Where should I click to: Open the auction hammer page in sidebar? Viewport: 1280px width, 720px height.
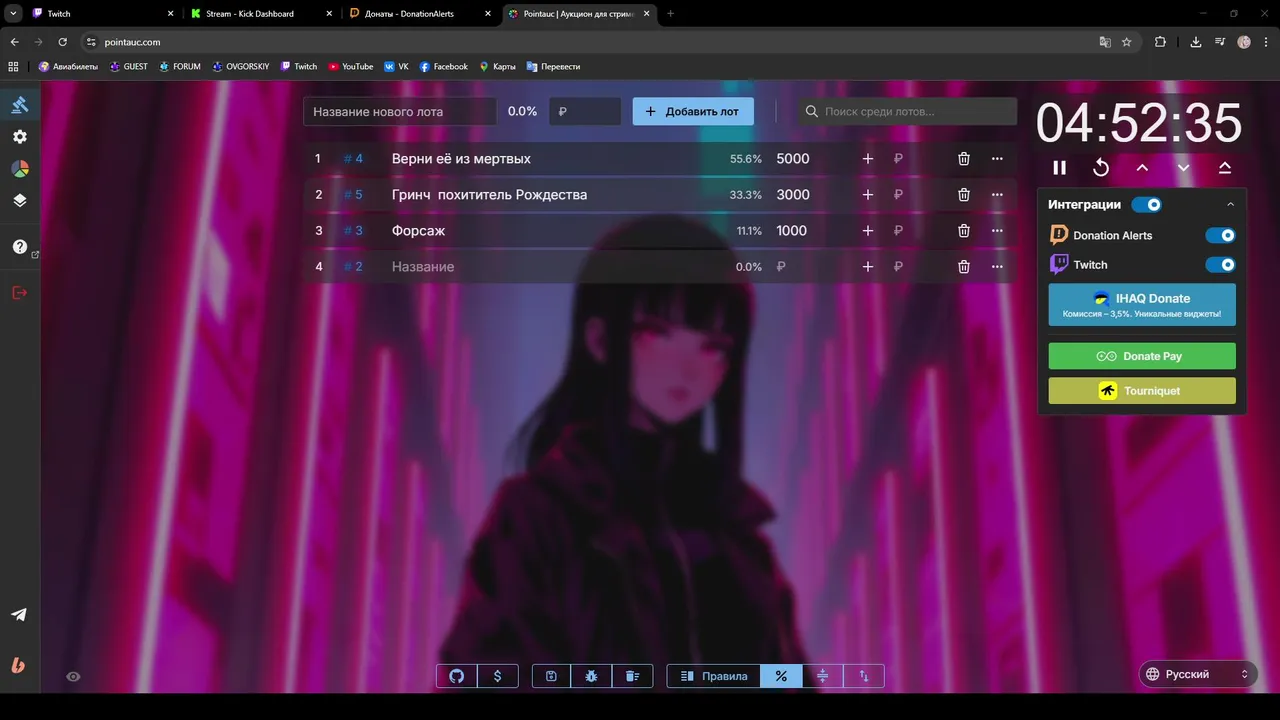click(20, 104)
